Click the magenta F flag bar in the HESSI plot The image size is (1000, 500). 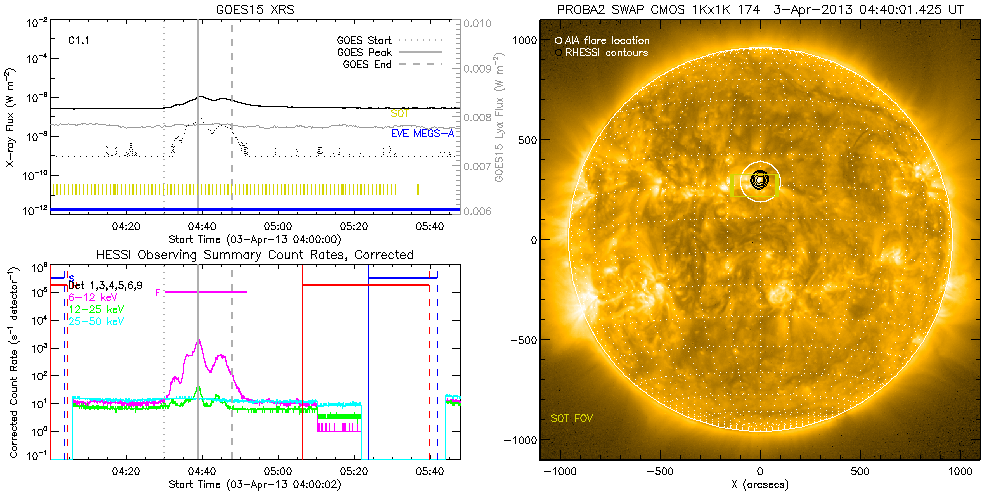pyautogui.click(x=204, y=292)
